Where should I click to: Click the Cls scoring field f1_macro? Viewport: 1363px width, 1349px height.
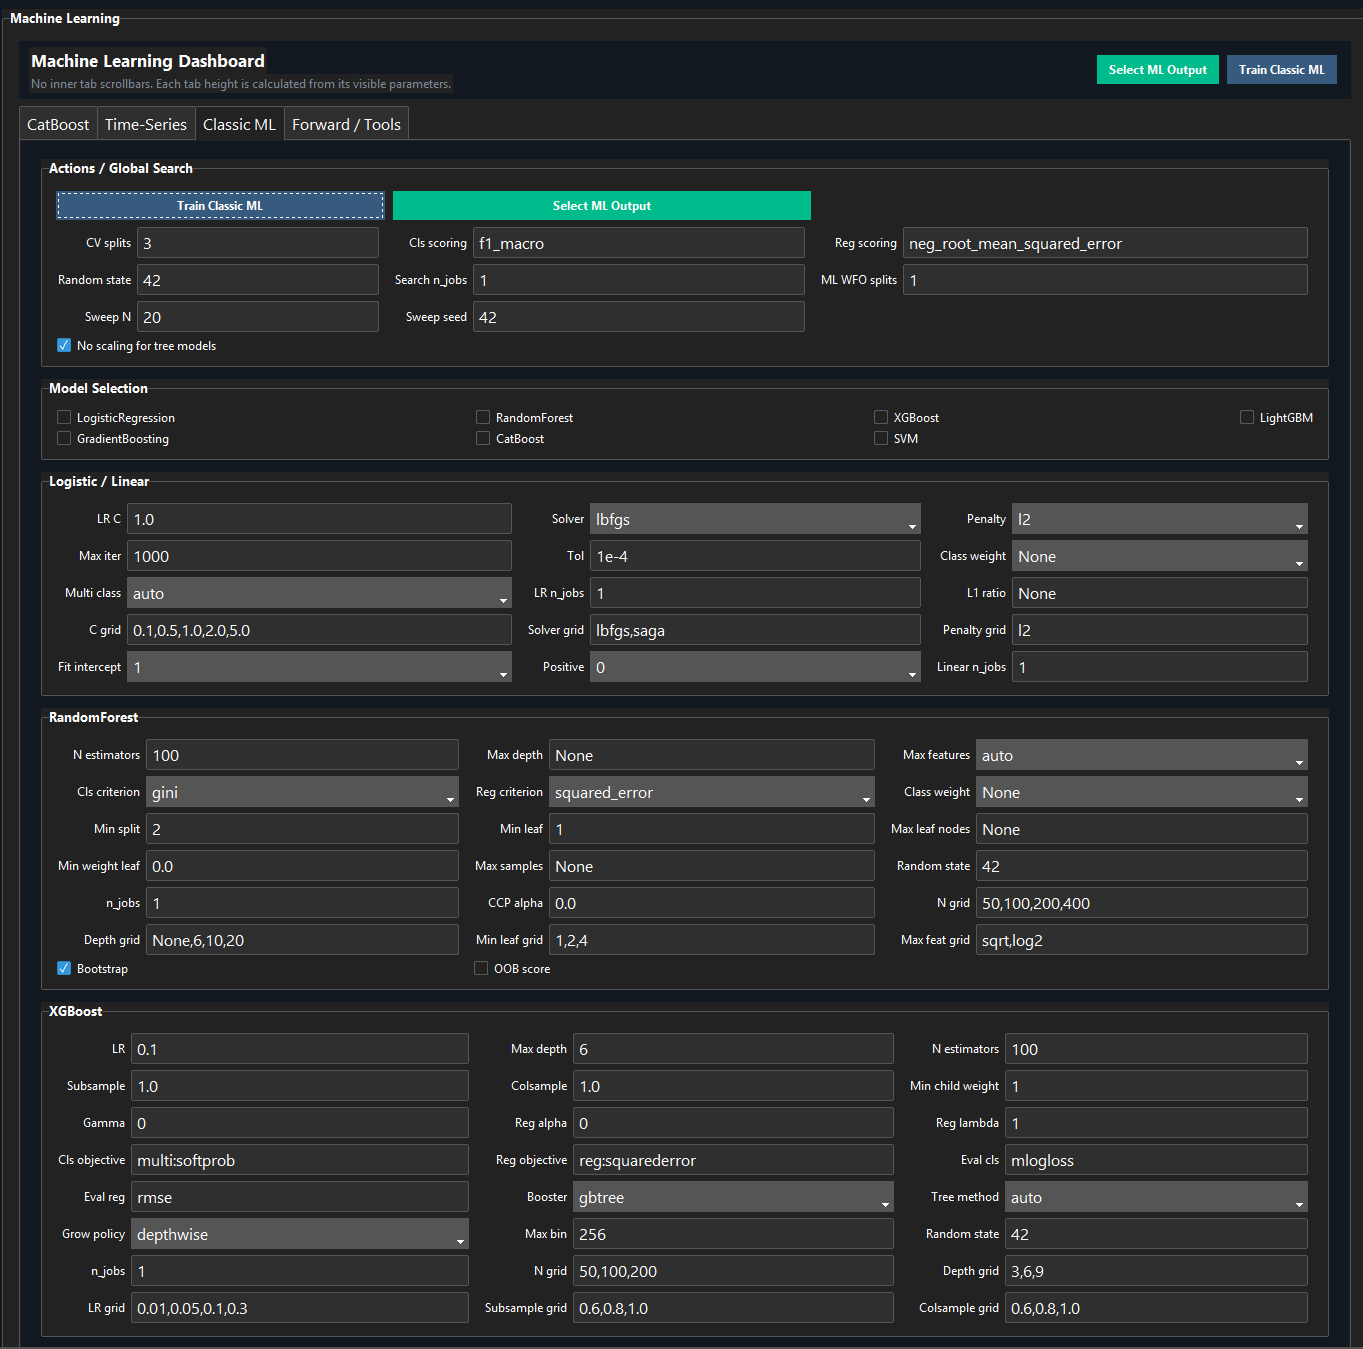639,243
